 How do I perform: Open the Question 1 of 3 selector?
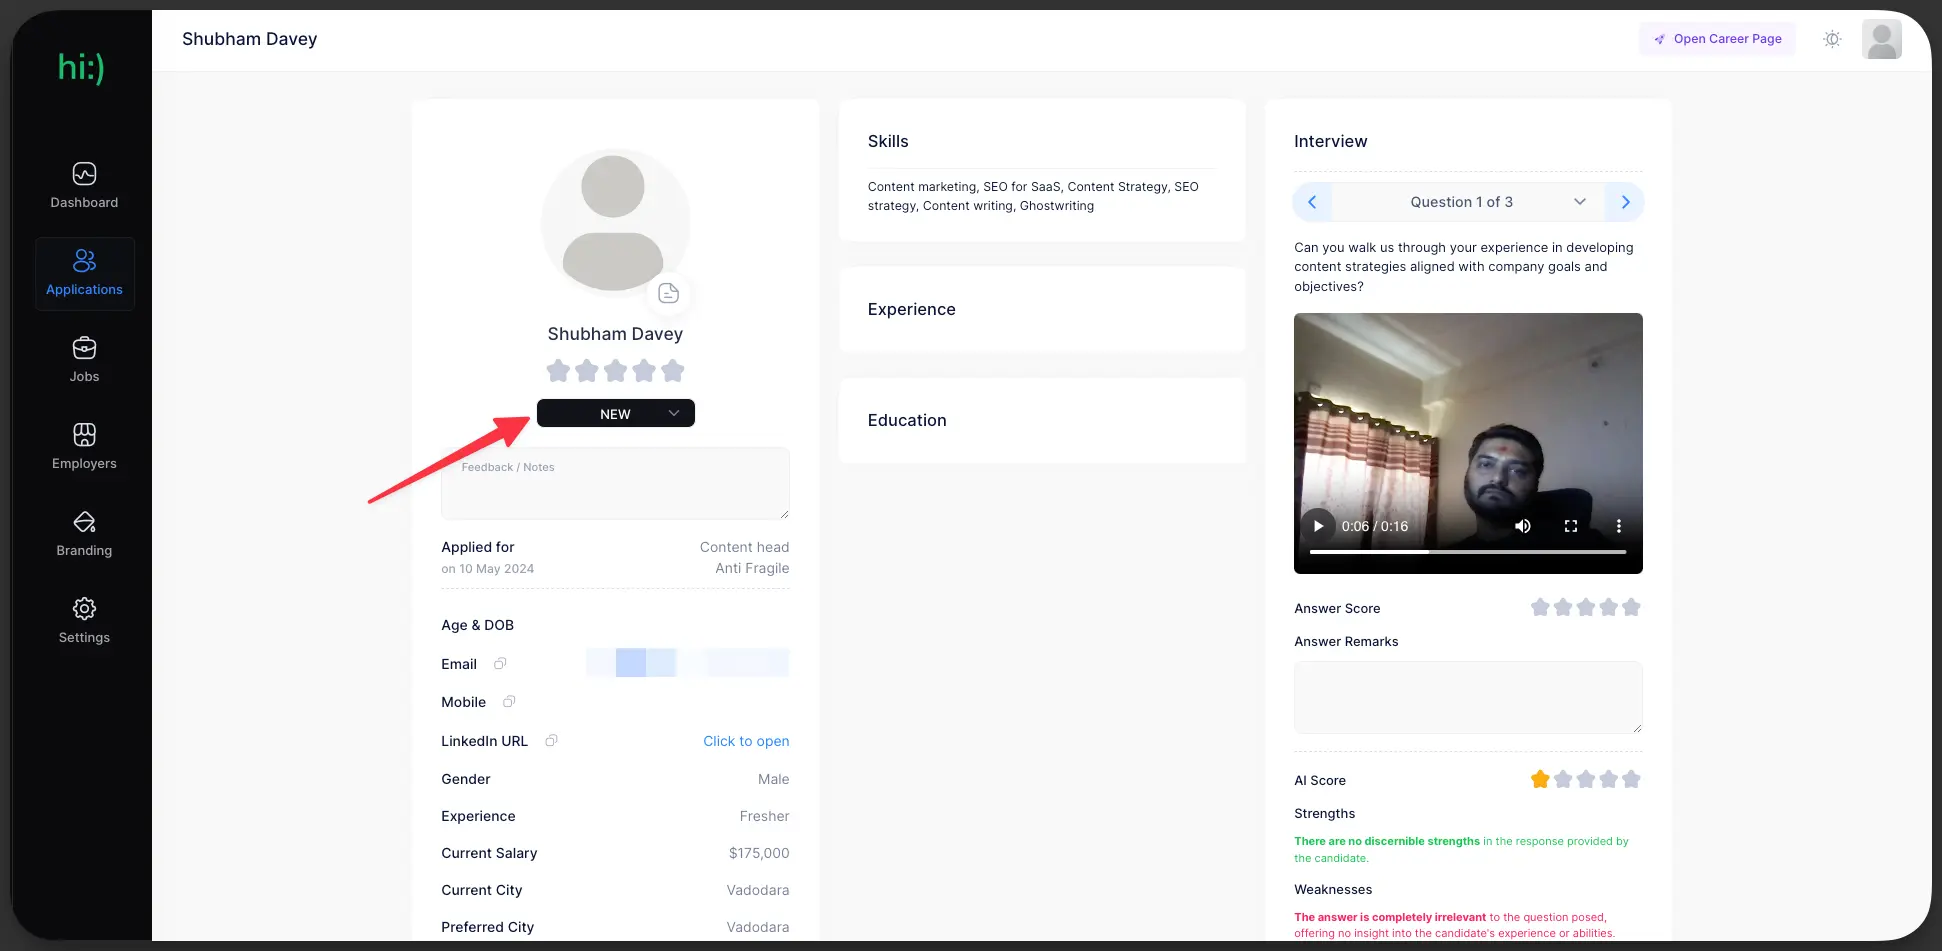(x=1468, y=202)
